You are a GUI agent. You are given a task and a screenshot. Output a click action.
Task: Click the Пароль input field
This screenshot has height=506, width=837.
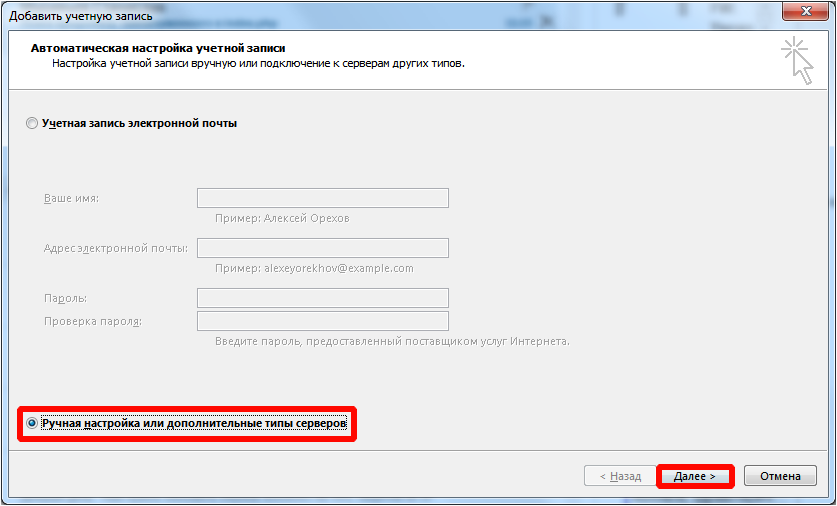322,298
